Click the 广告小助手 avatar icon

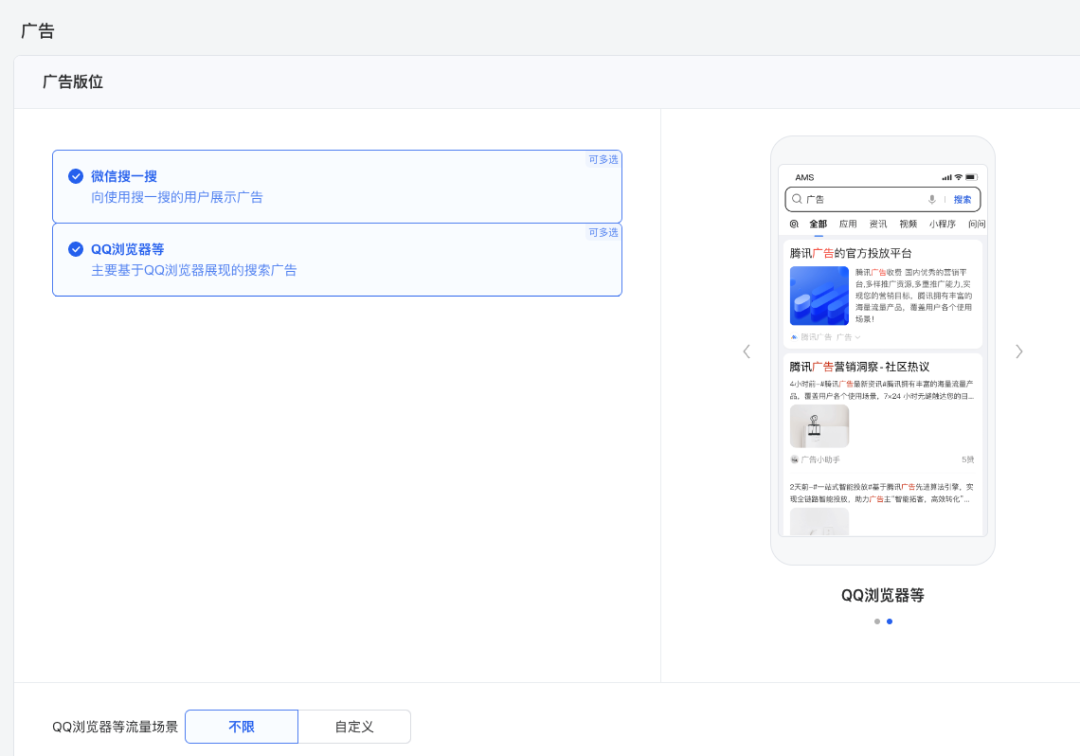click(794, 459)
